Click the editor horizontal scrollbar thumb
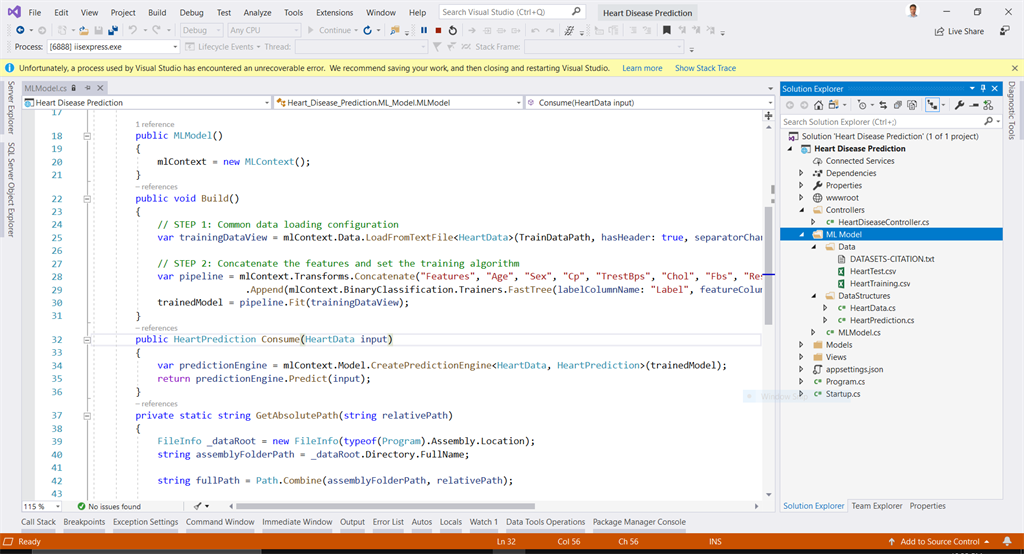 click(x=385, y=506)
